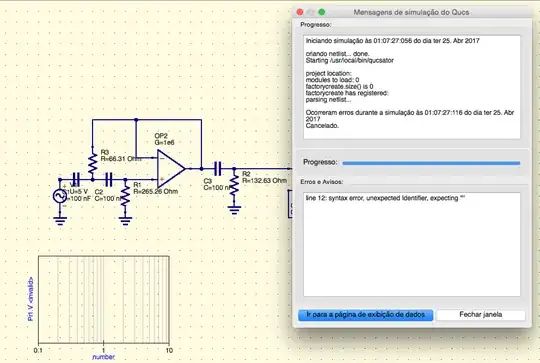Click the 'number' x-axis label of diagram
This screenshot has width=540, height=363.
(104, 357)
